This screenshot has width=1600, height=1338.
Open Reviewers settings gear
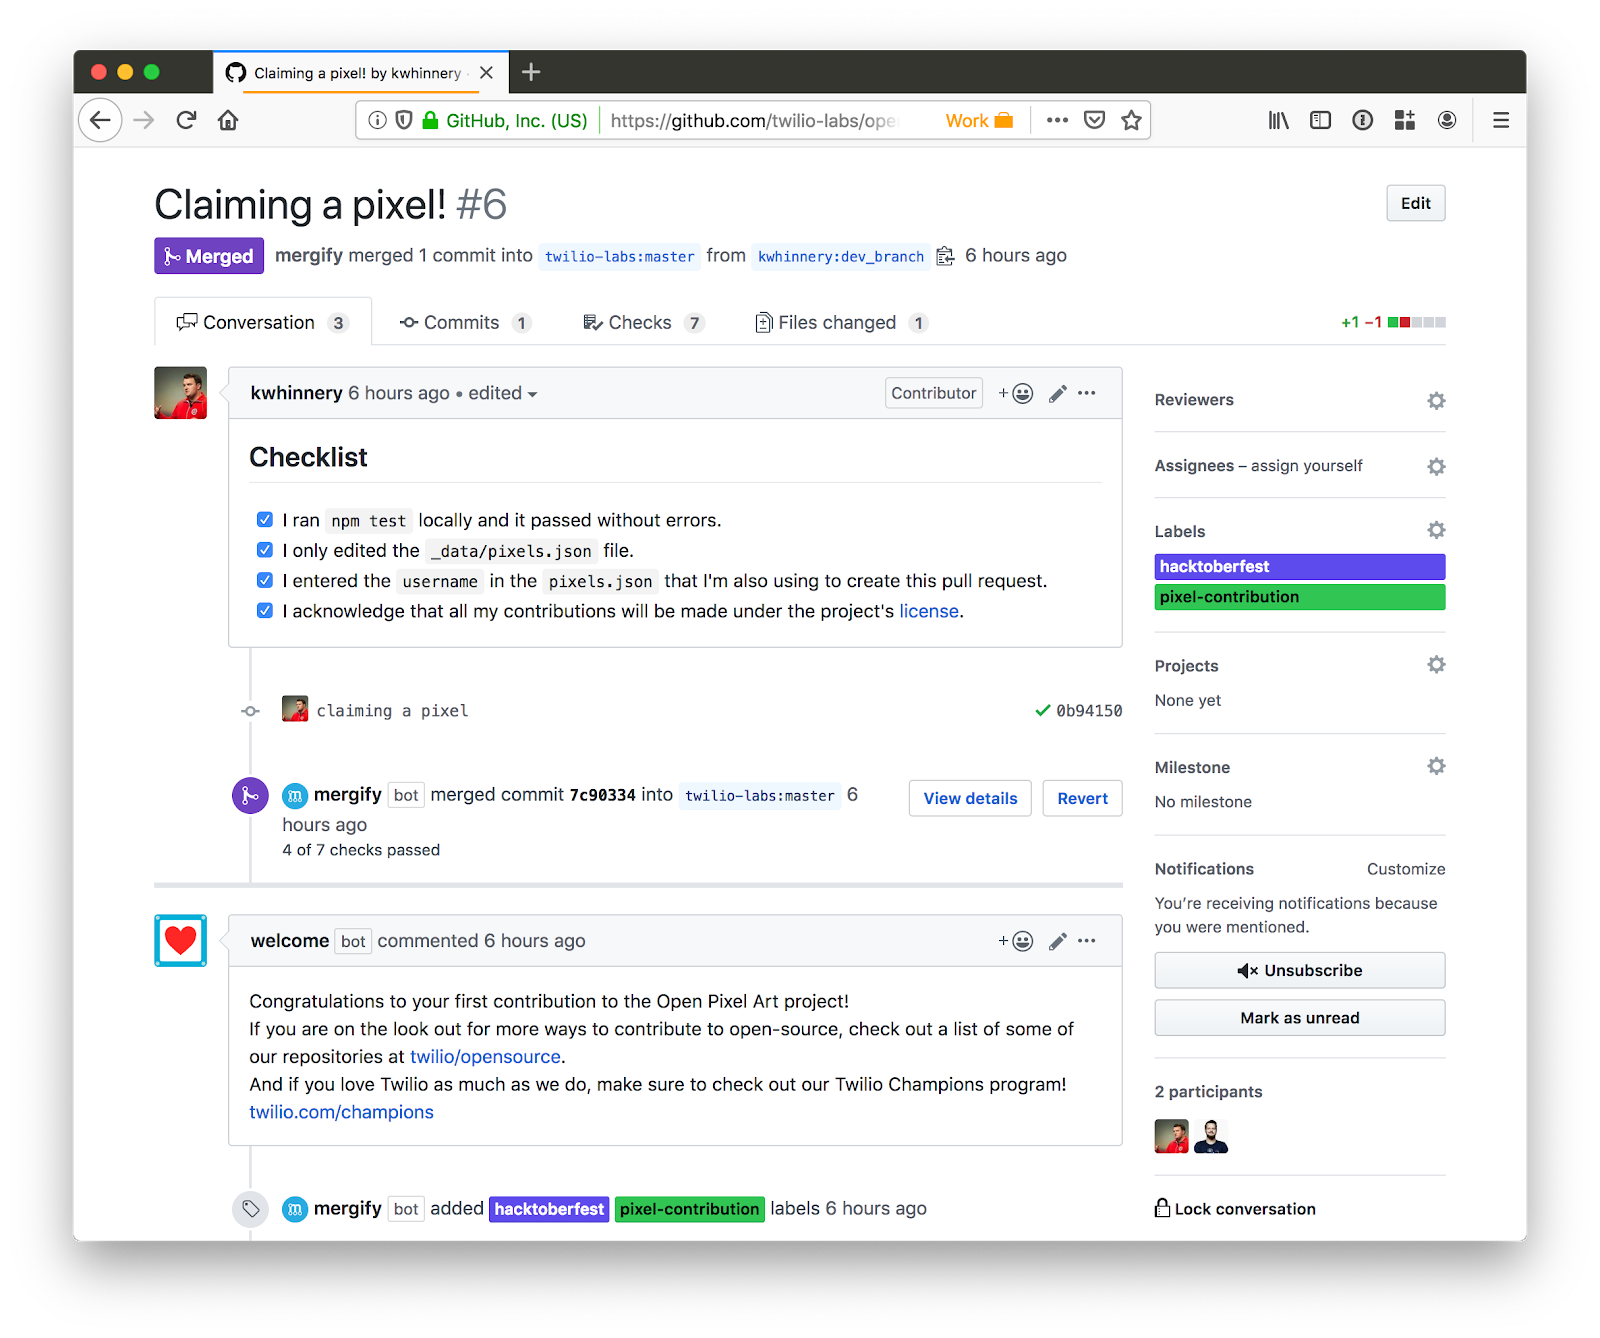coord(1436,400)
